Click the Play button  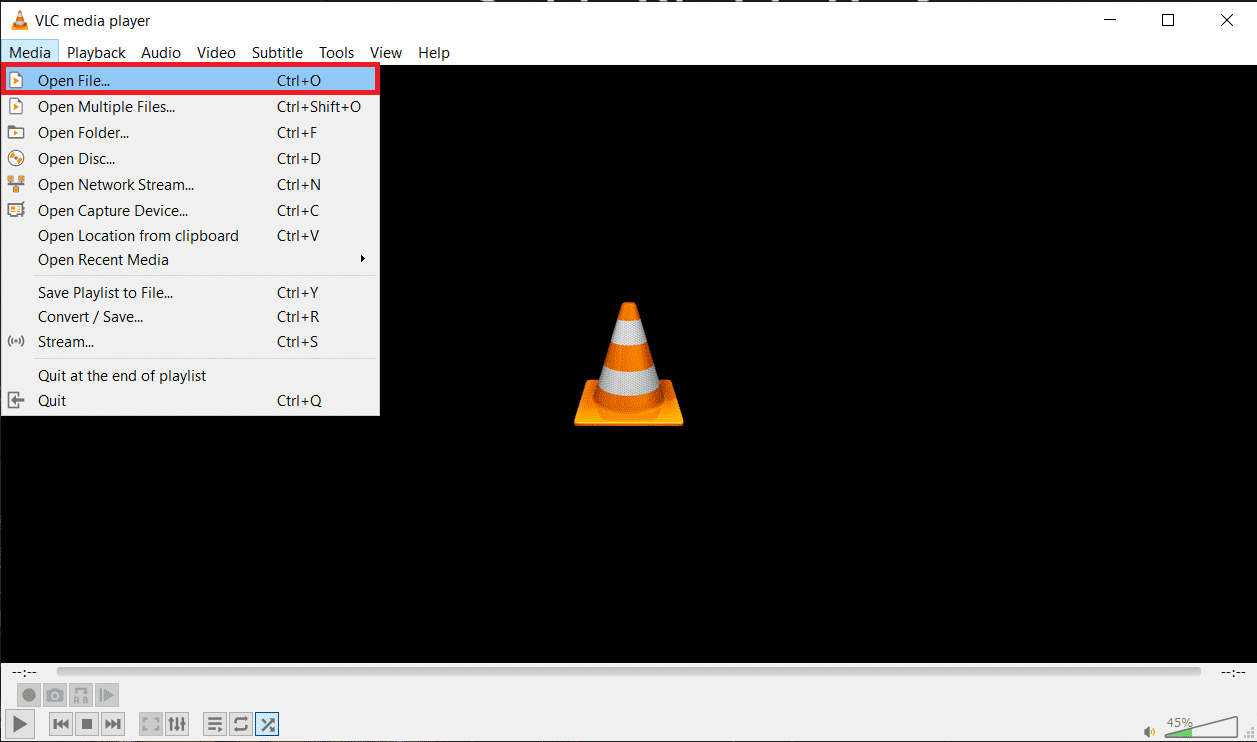(x=20, y=723)
